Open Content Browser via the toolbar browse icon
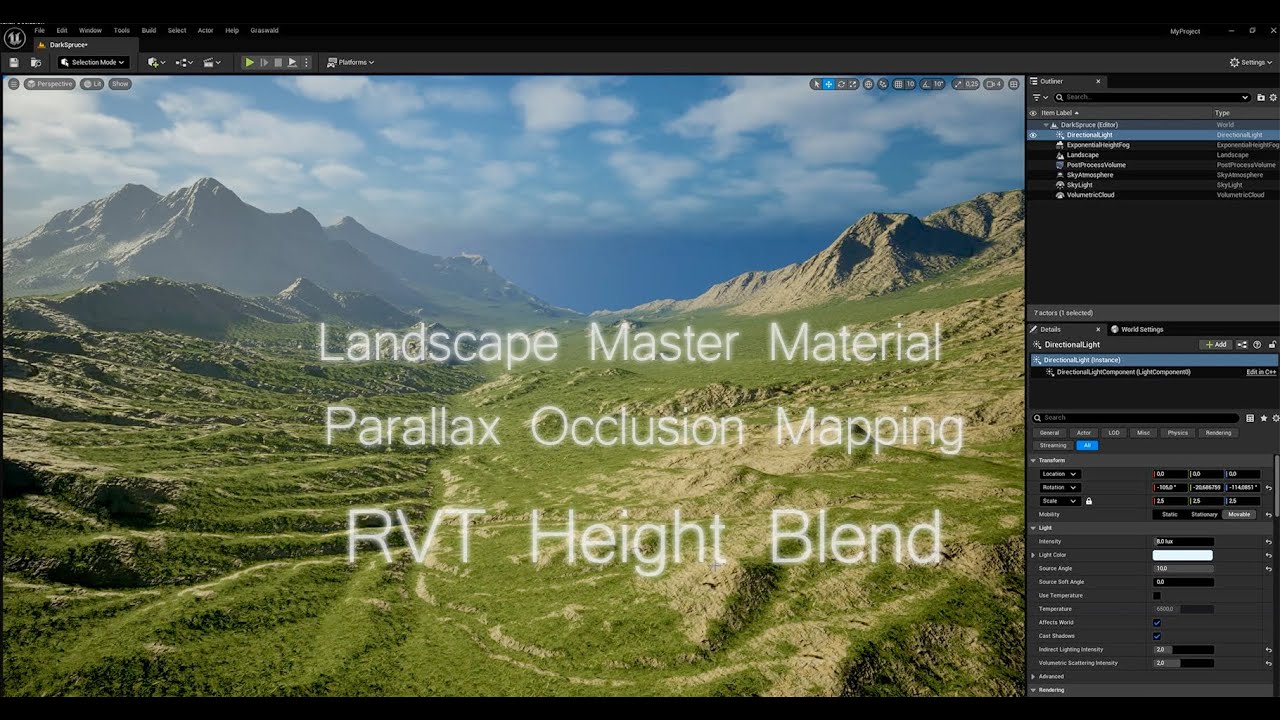The height and width of the screenshot is (720, 1280). coord(36,62)
